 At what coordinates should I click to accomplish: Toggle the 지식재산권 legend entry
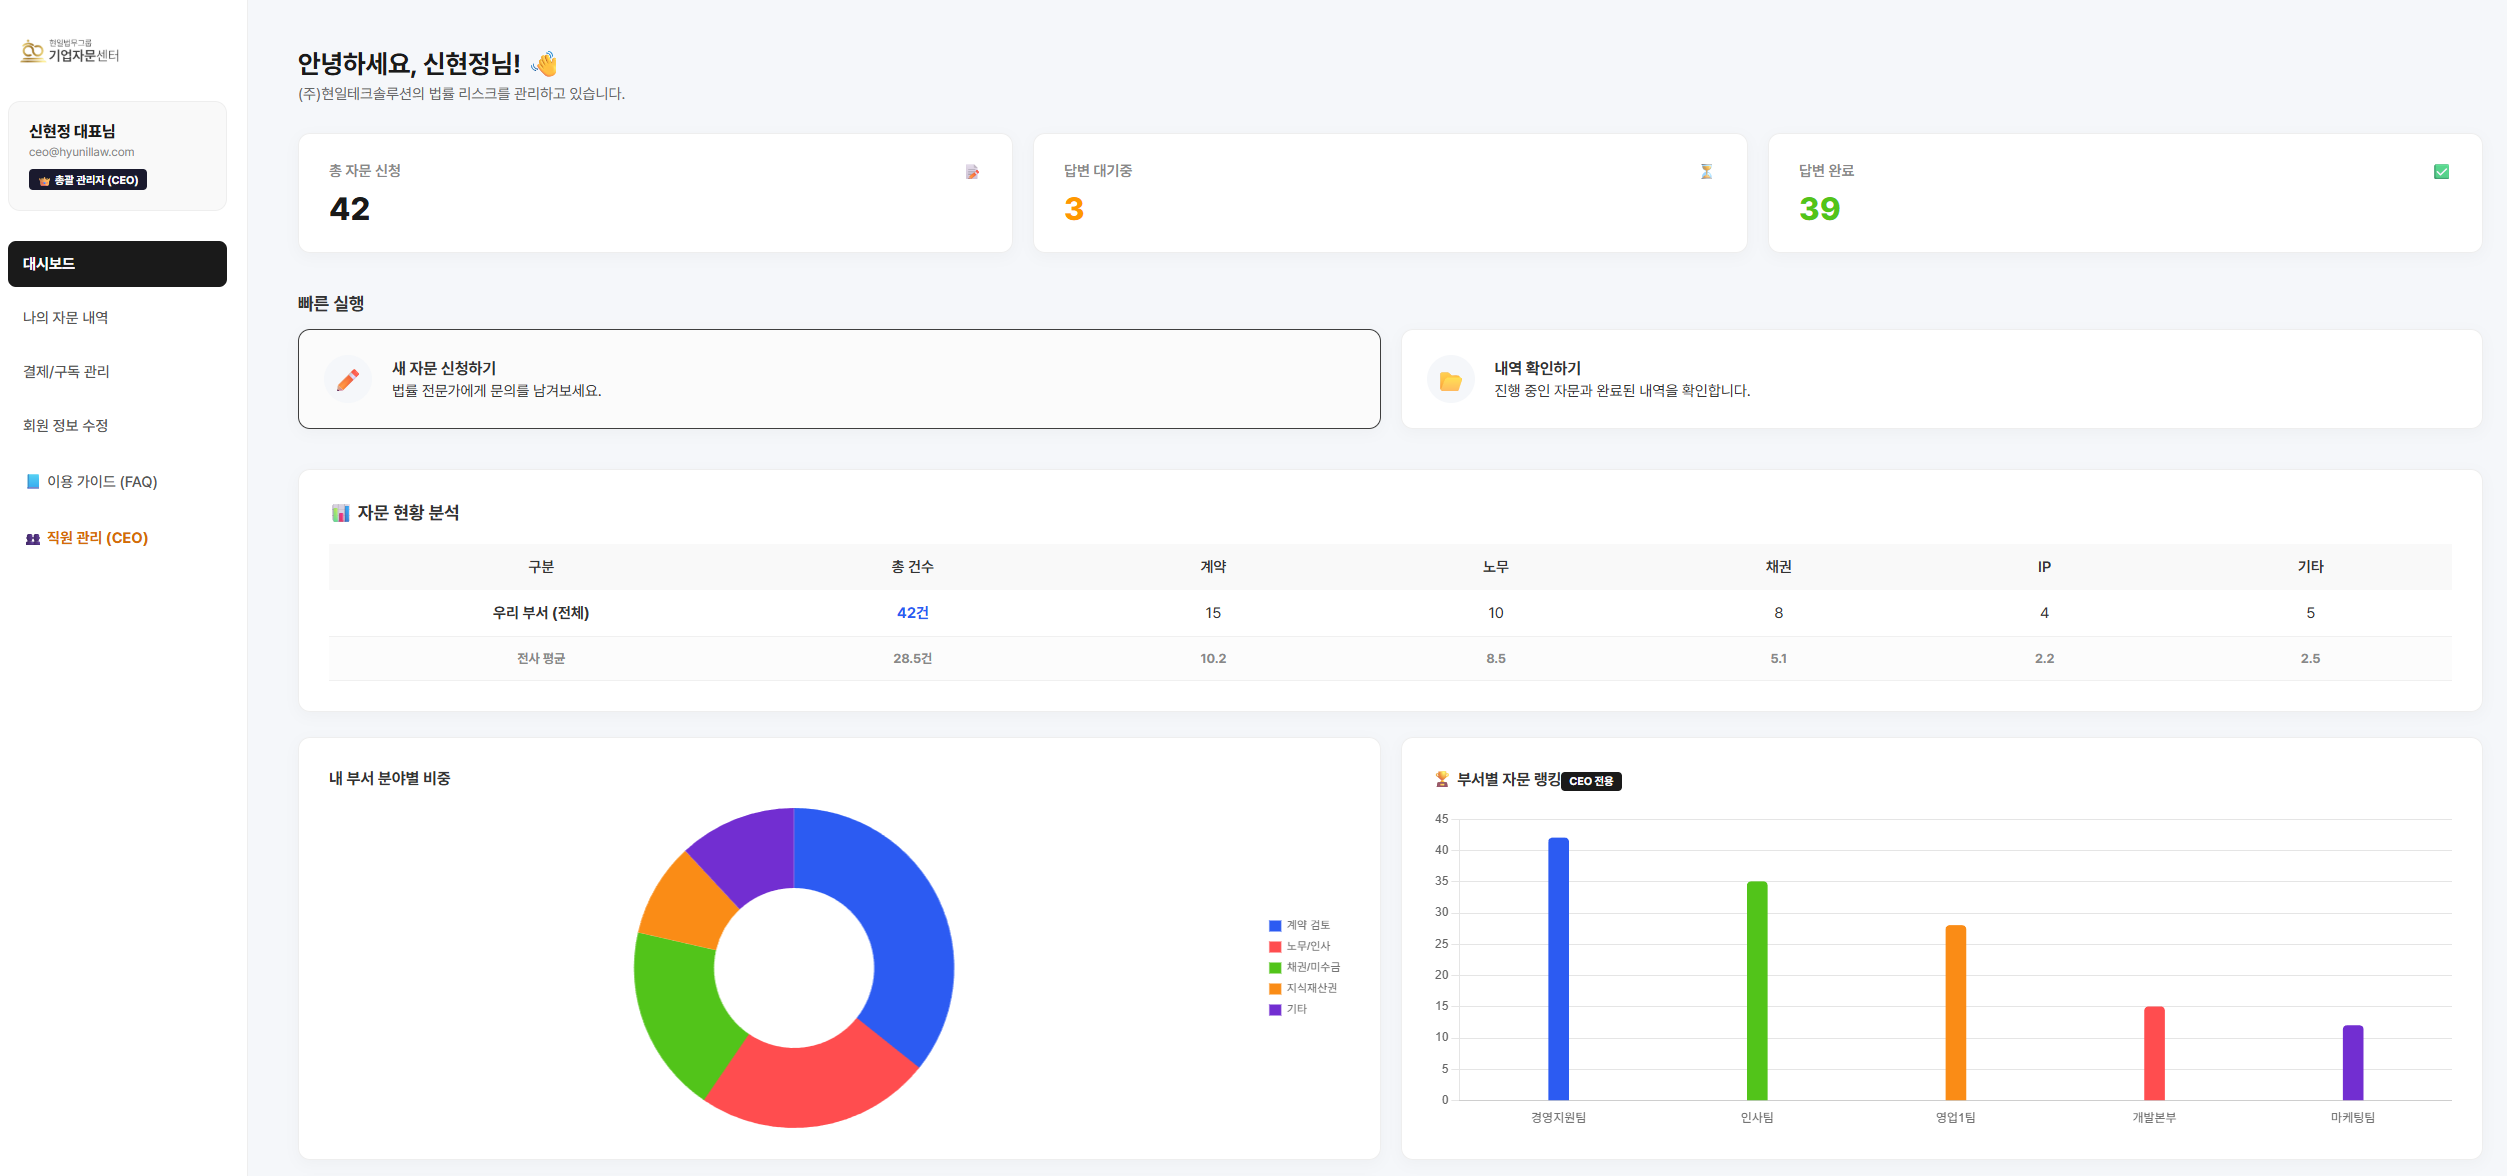[x=1302, y=988]
